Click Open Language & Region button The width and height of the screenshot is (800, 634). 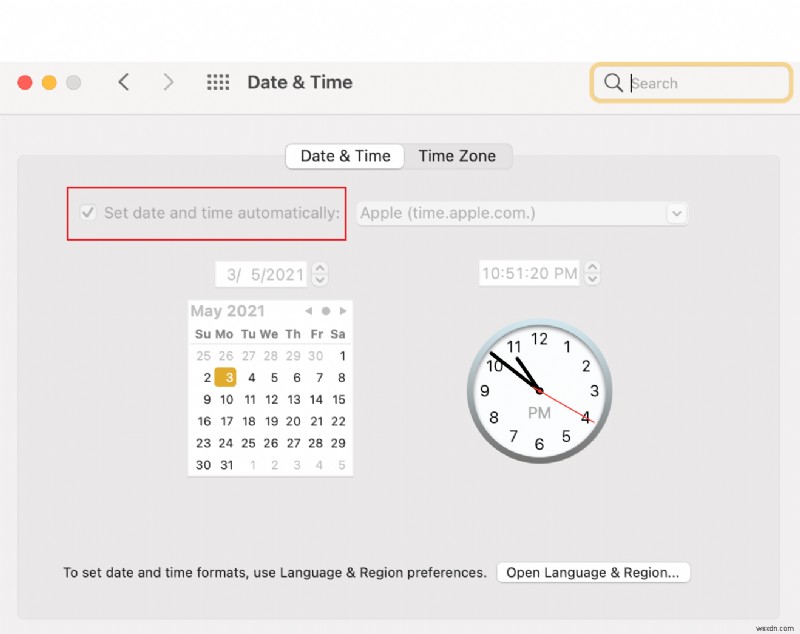[x=593, y=572]
